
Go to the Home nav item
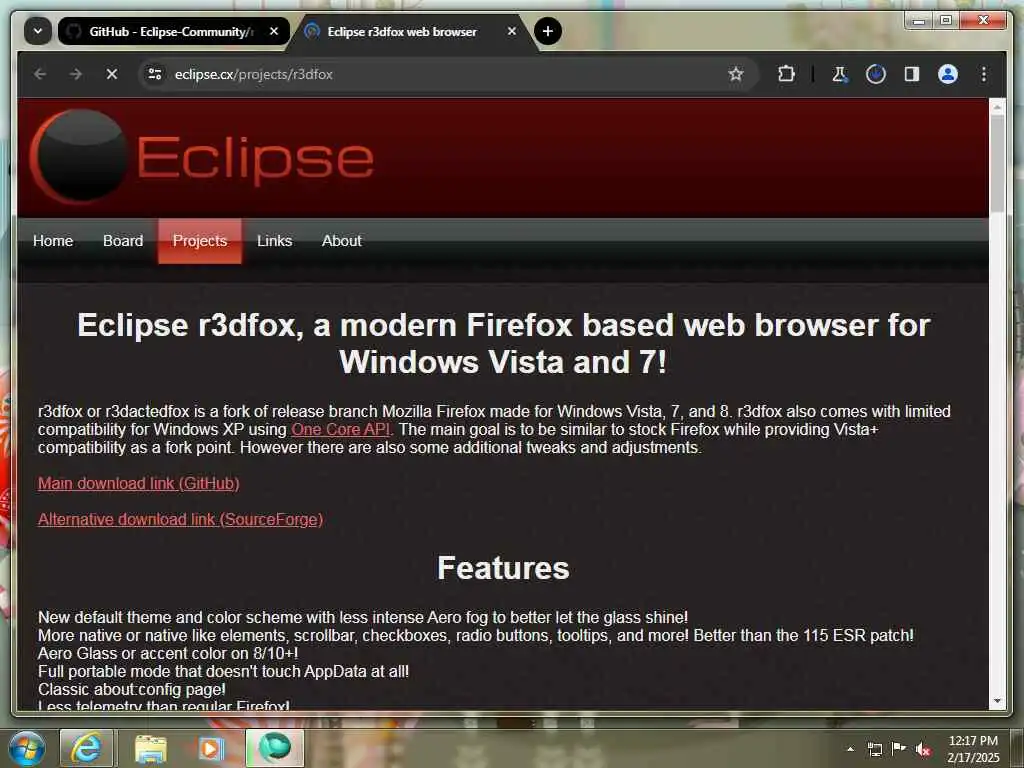pos(53,241)
